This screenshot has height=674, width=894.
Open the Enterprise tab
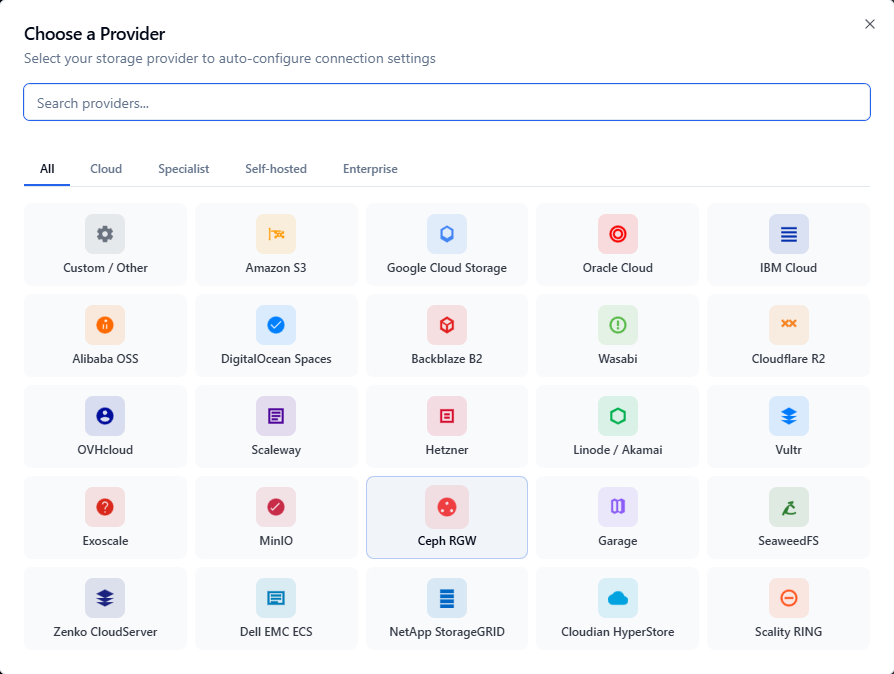[x=370, y=169]
